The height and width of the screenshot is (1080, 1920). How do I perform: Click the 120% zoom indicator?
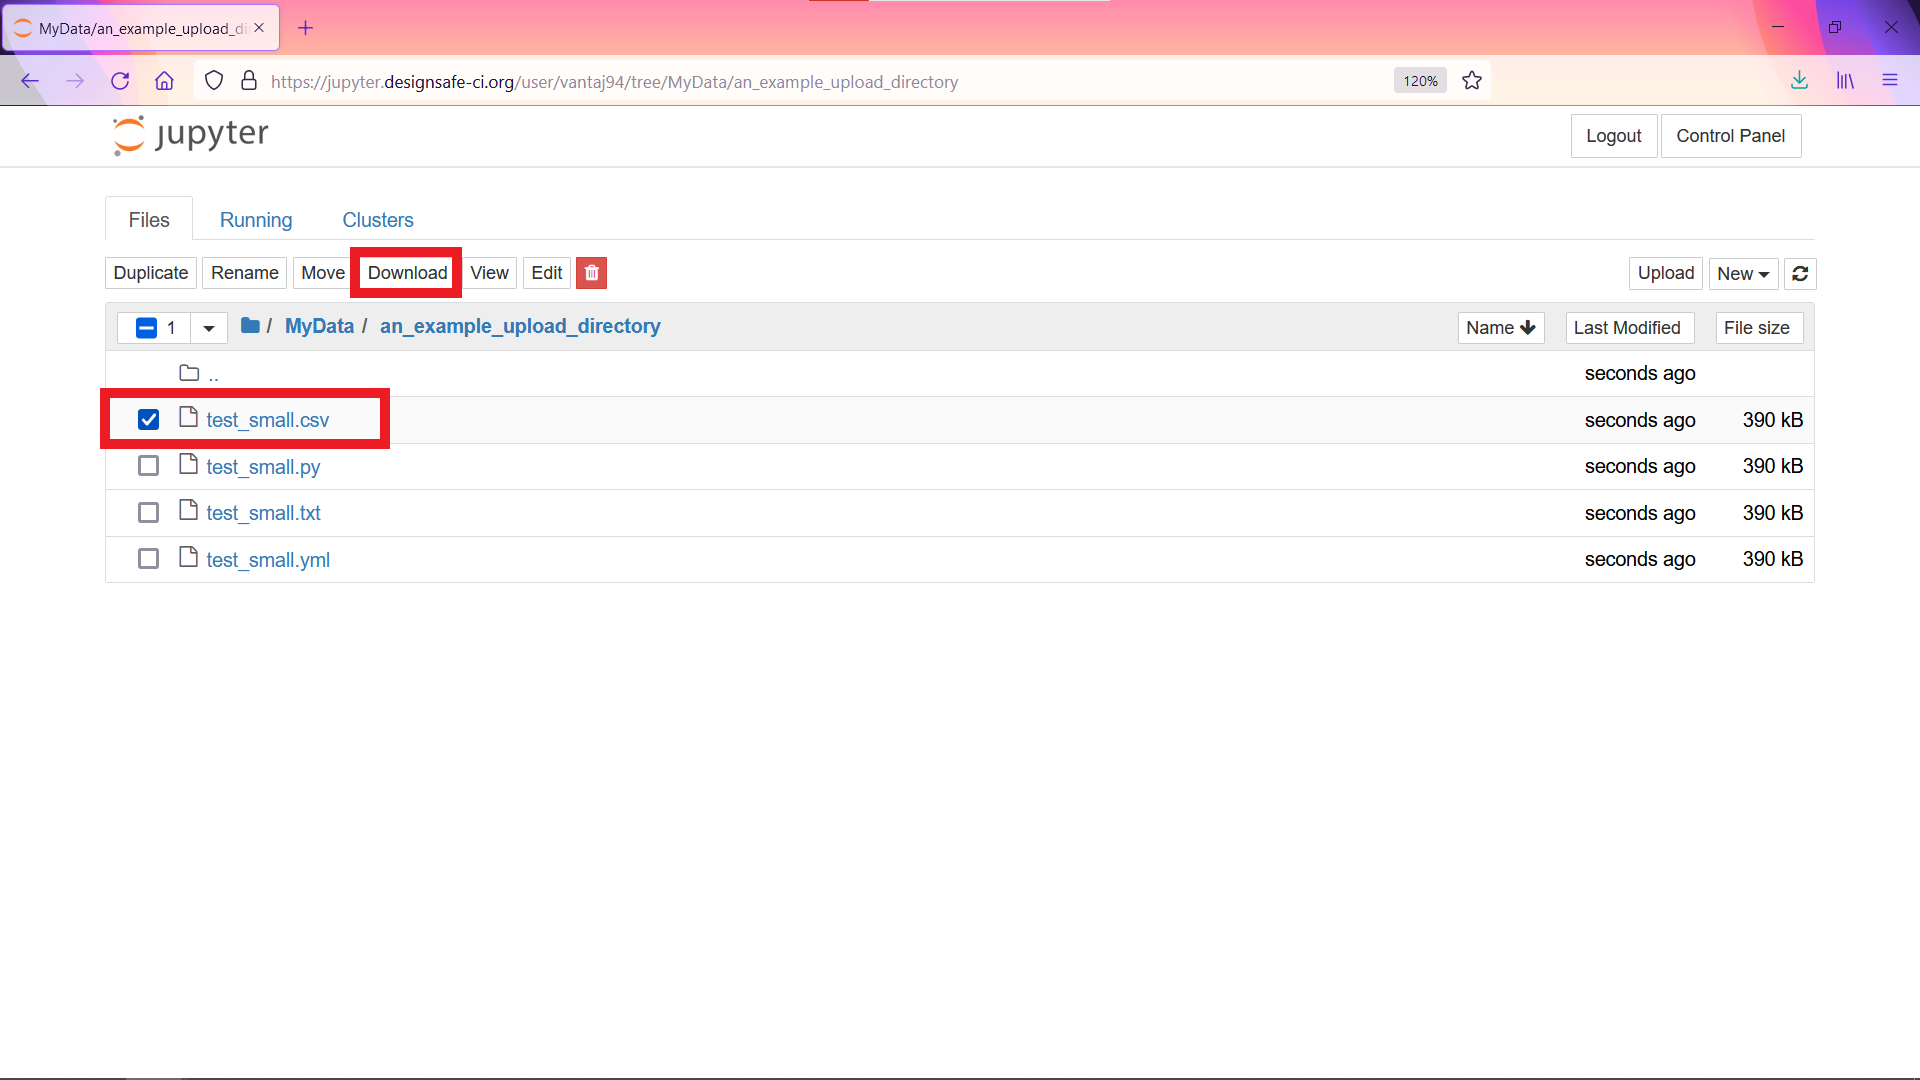tap(1419, 80)
